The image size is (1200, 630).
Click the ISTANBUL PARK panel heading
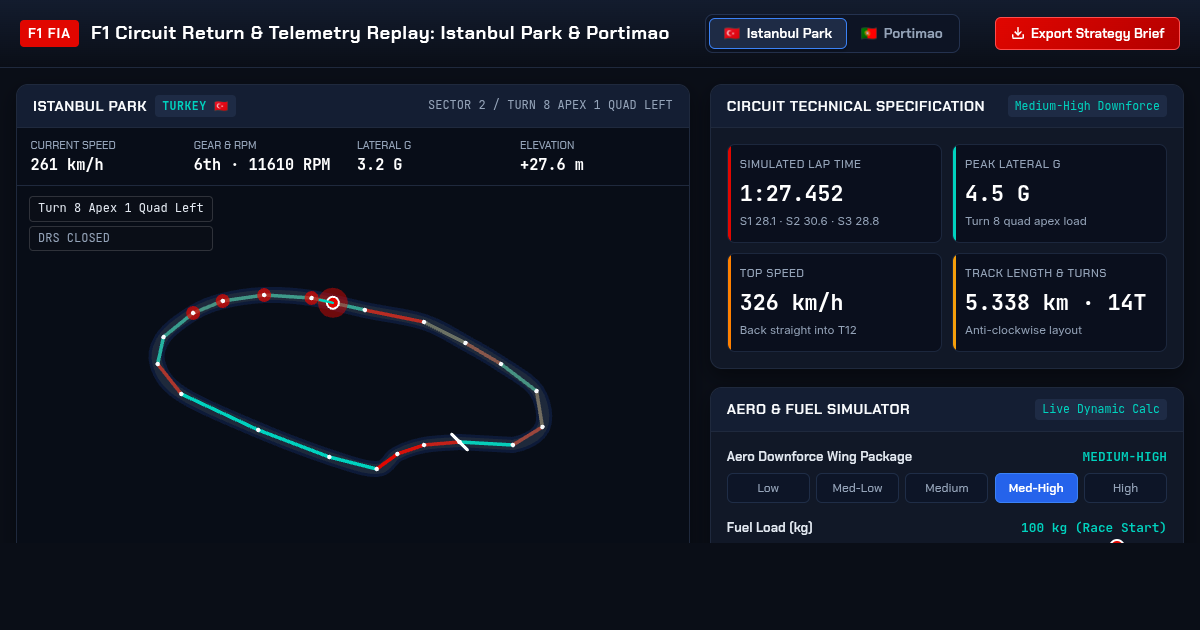pyautogui.click(x=90, y=106)
